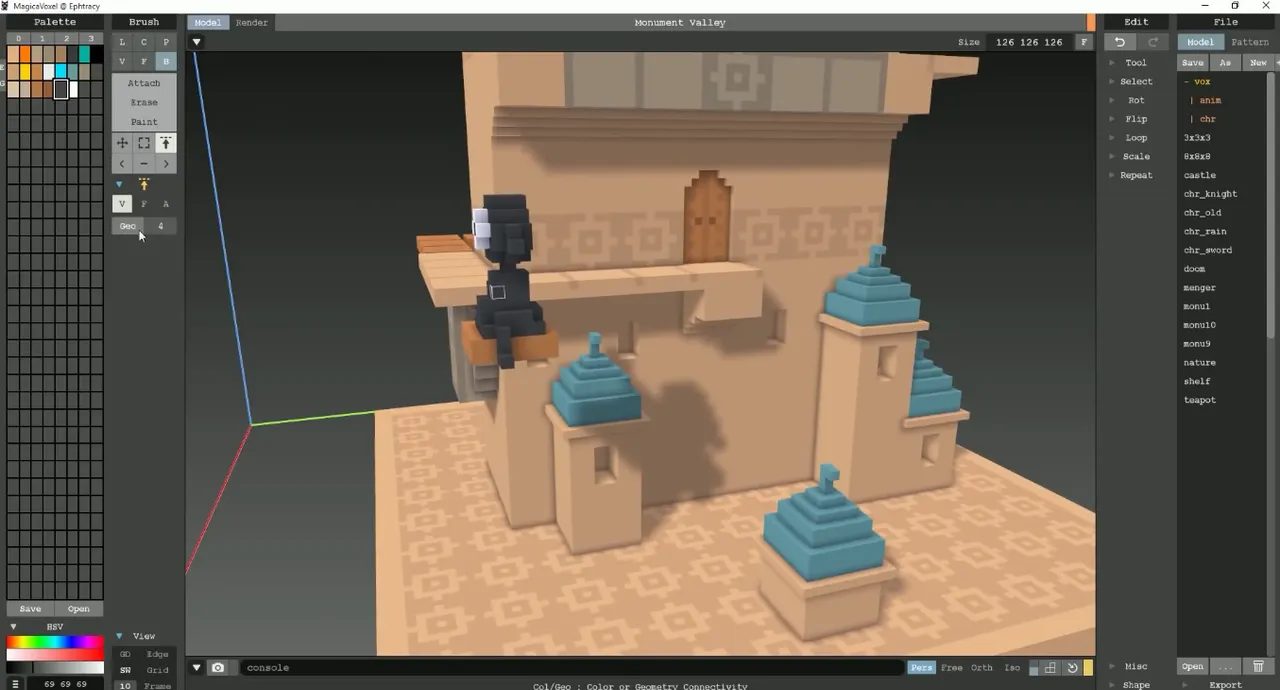
Task: Click the right chevron brush button
Action: [166, 163]
